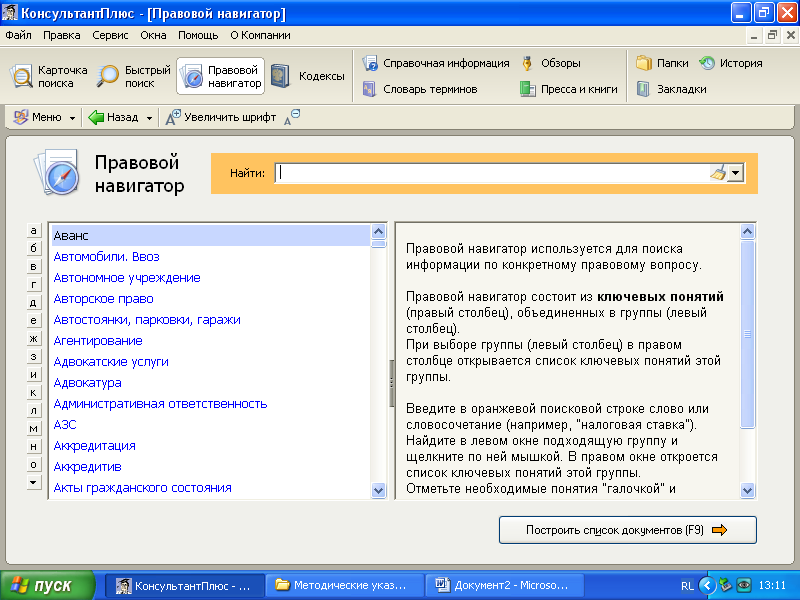
Task: Jump to letter л in index
Action: pos(33,410)
